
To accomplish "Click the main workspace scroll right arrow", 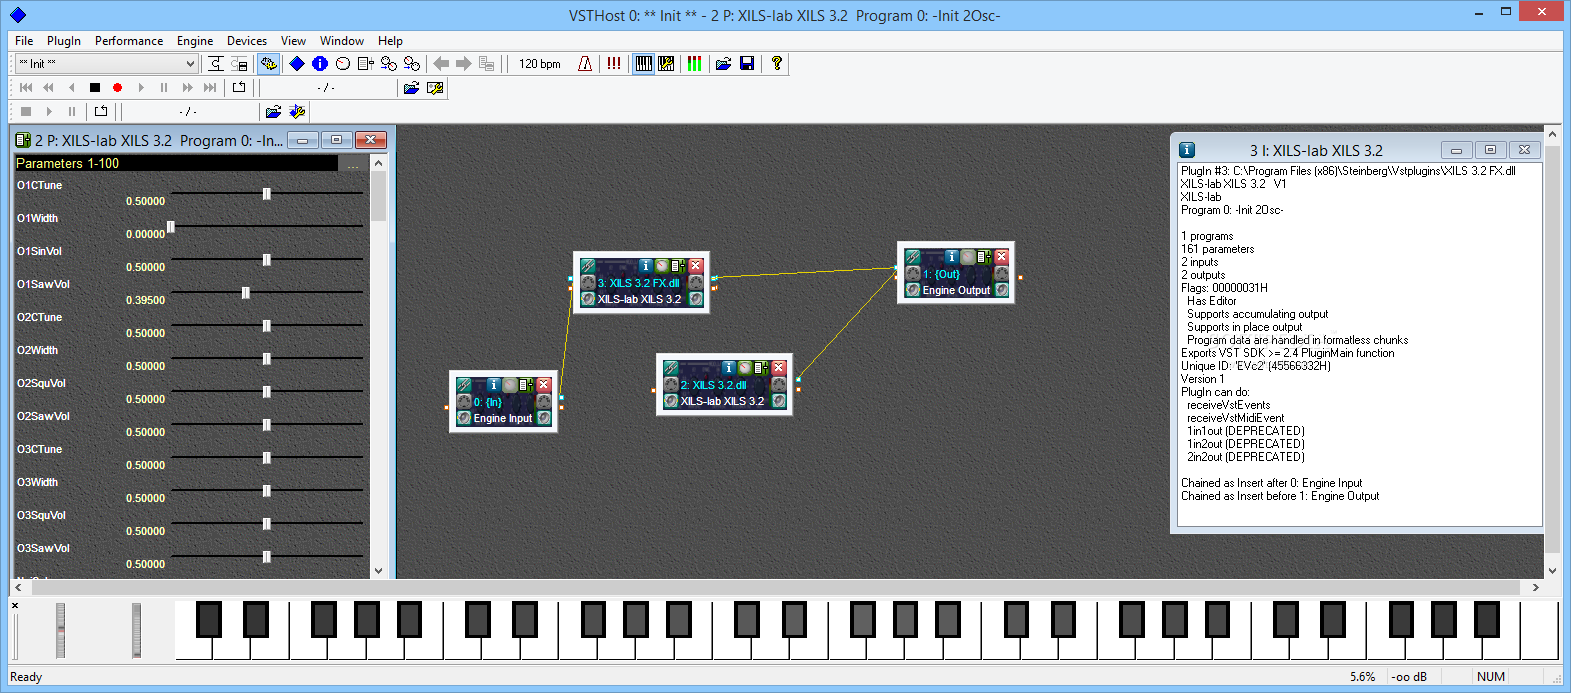I will click(1535, 587).
